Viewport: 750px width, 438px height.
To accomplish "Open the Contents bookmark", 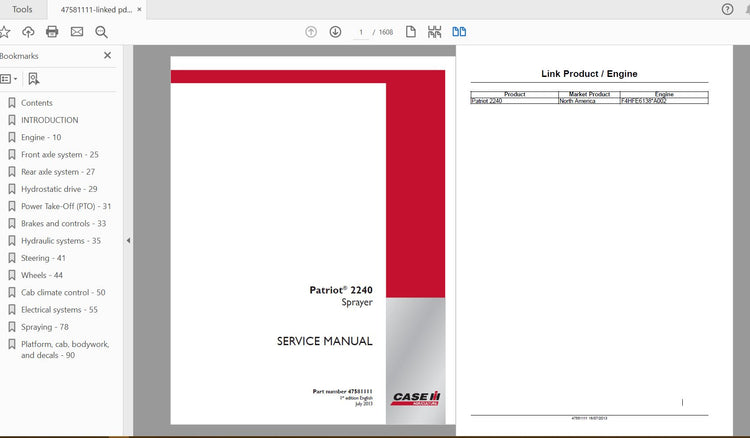I will (37, 103).
